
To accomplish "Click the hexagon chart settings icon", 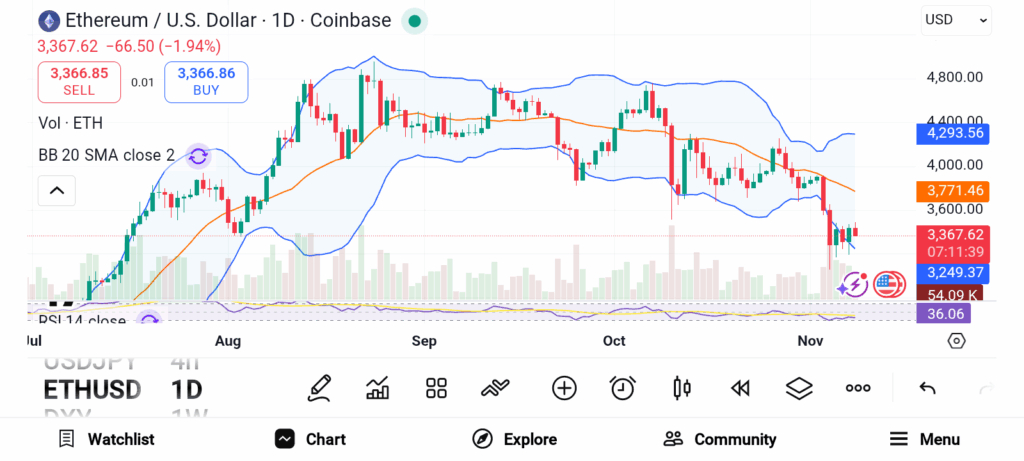I will (x=957, y=341).
